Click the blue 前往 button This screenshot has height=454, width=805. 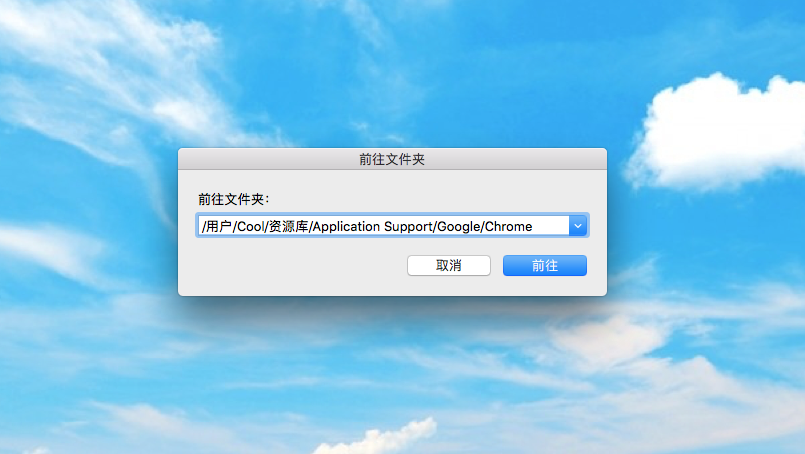coord(545,266)
